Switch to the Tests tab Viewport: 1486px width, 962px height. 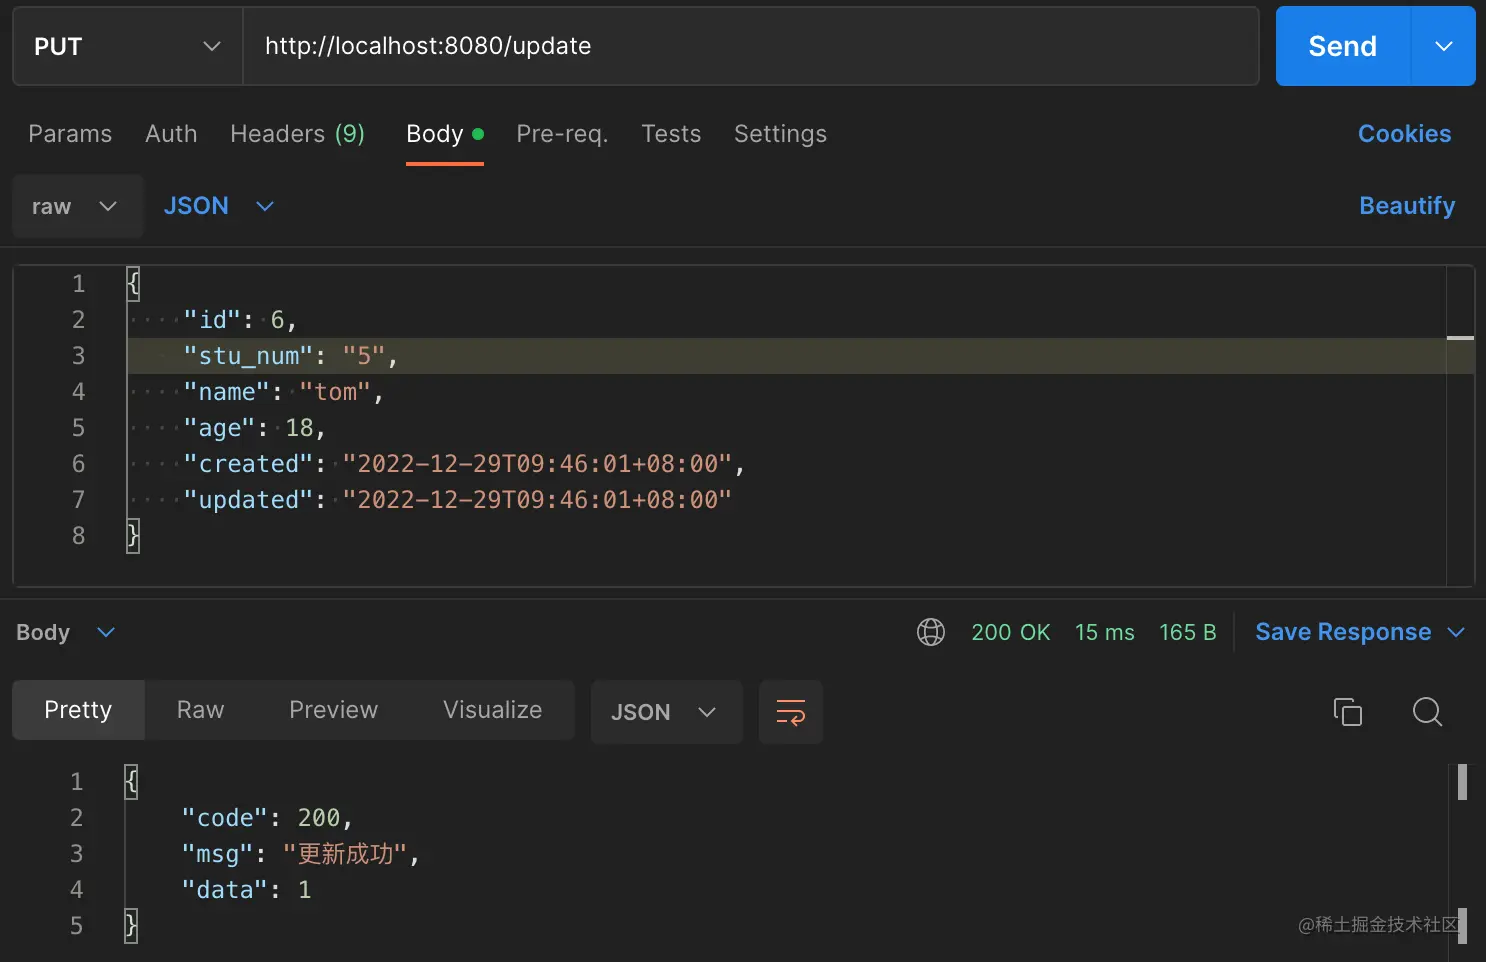coord(671,134)
